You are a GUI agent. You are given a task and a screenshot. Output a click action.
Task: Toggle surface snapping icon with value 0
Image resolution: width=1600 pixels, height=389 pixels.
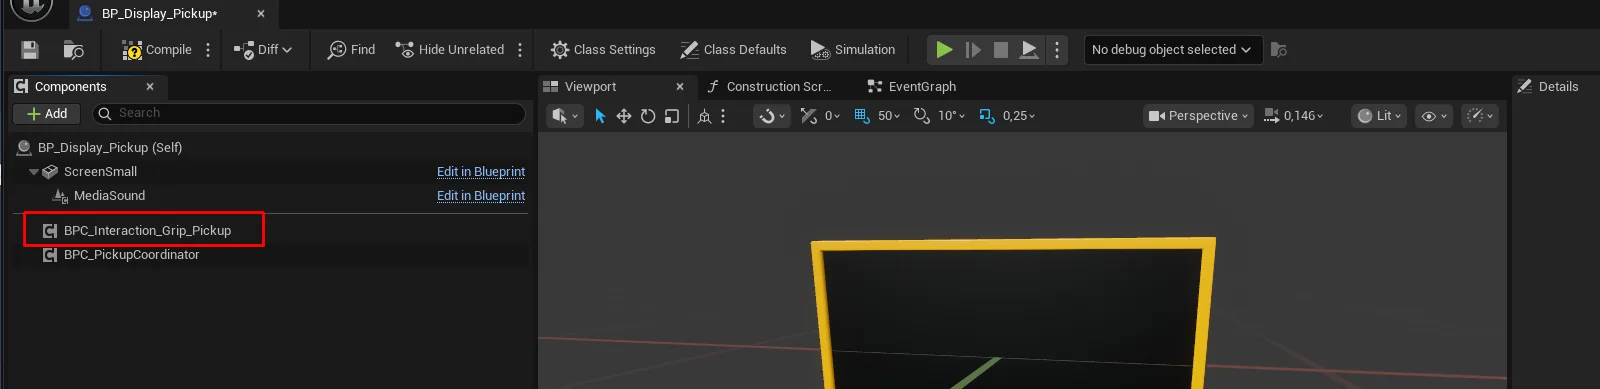(809, 116)
